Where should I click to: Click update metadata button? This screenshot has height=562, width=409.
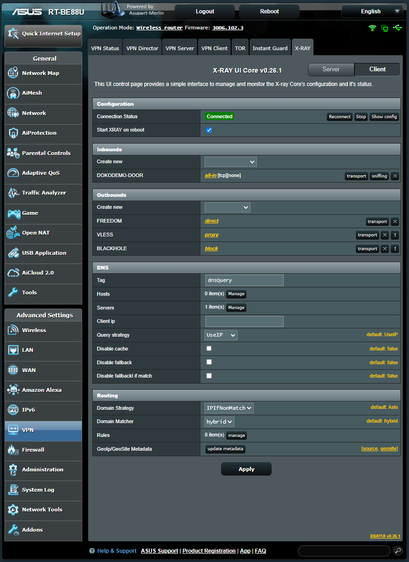(225, 449)
